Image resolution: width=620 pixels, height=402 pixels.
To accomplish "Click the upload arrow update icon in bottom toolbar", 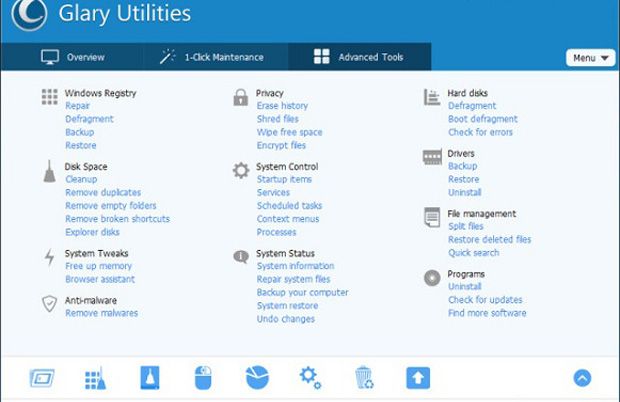I will [x=418, y=378].
